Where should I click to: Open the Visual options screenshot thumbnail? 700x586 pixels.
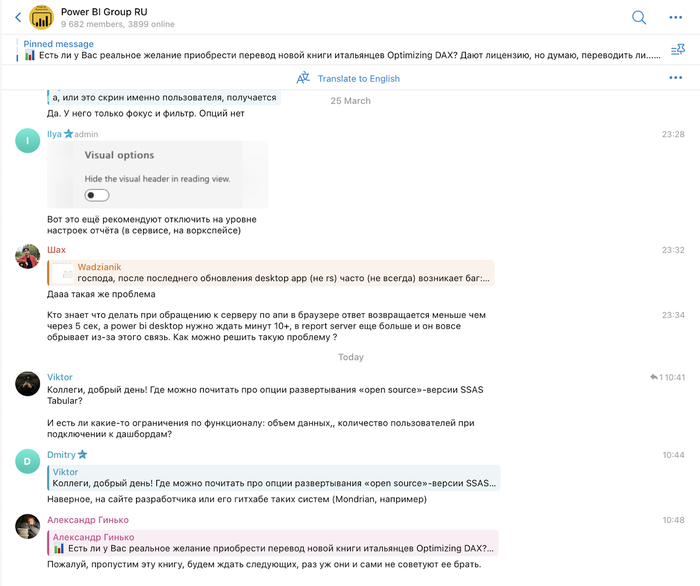(x=157, y=174)
